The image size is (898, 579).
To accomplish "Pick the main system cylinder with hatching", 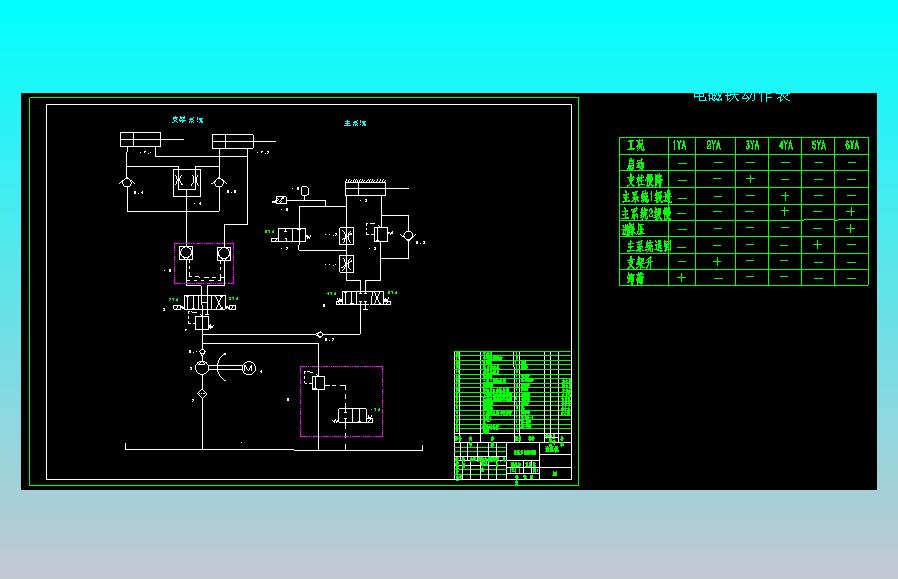I will tap(365, 187).
